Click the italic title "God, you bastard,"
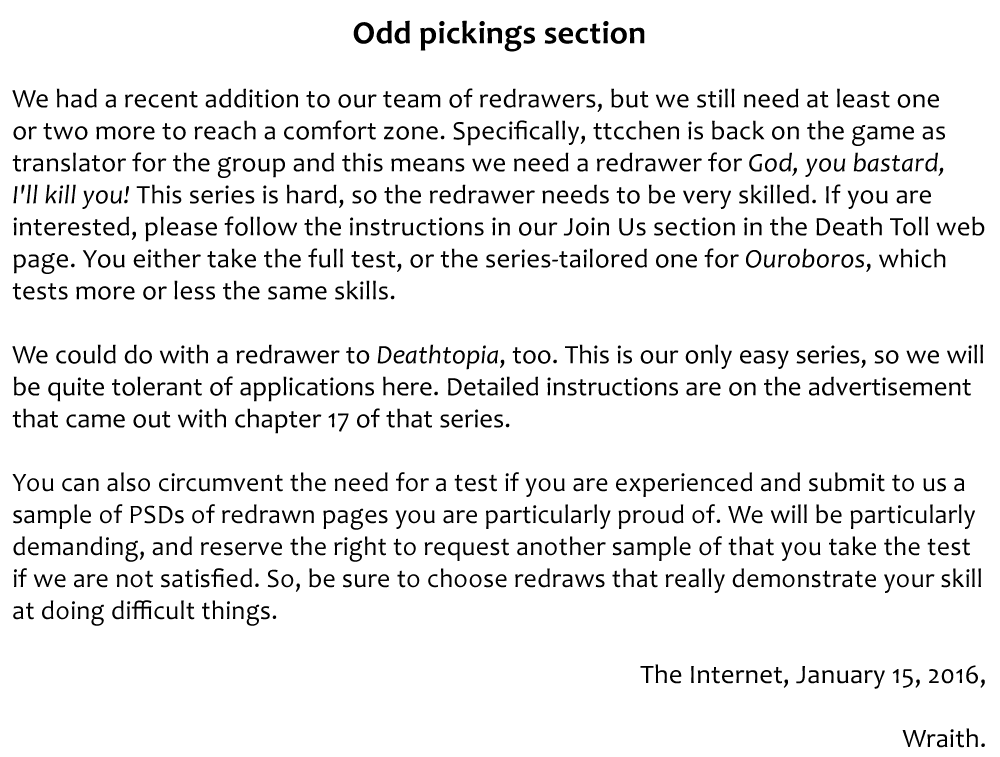Viewport: 1000px width, 757px height. (x=846, y=164)
